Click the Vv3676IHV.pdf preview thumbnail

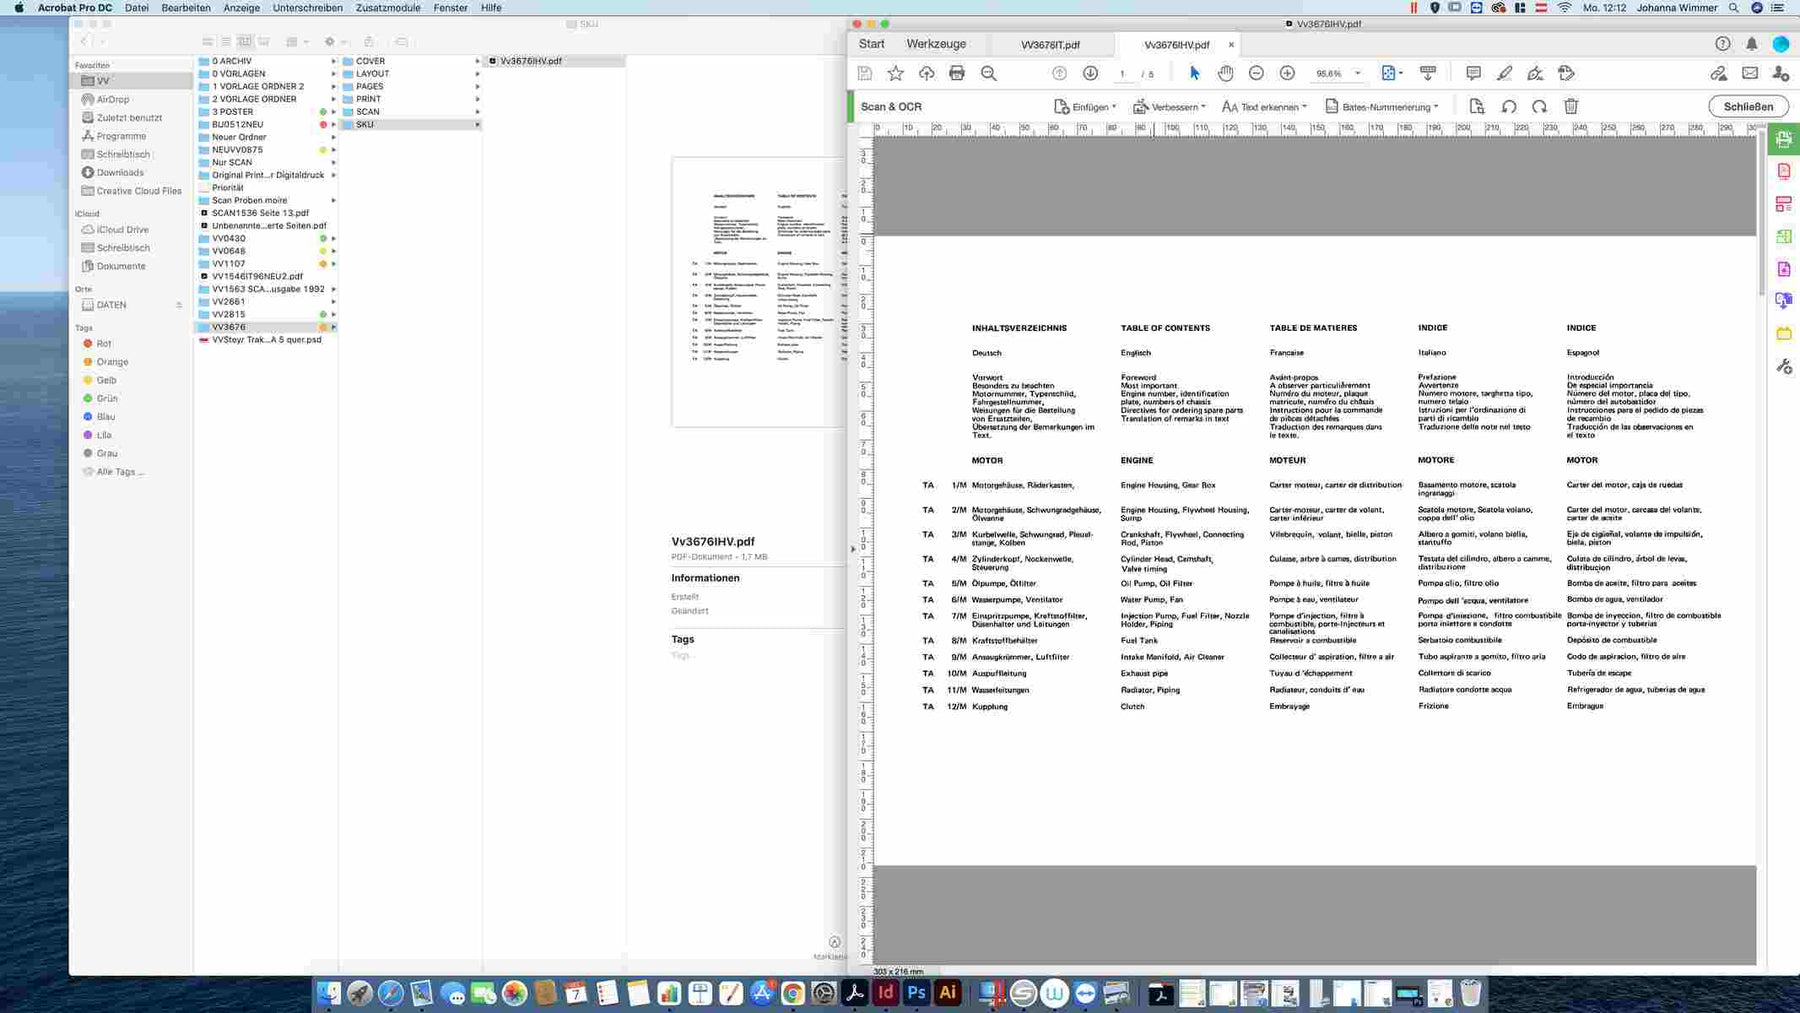pos(758,292)
